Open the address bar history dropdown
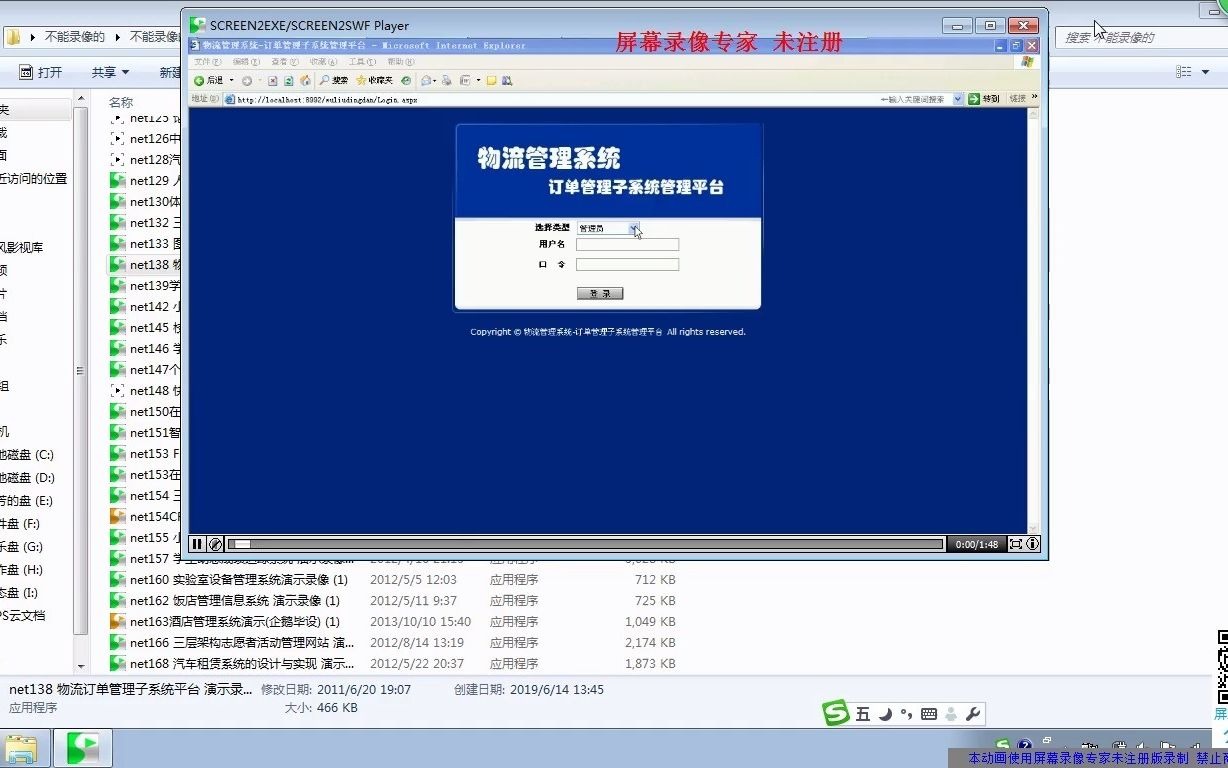This screenshot has width=1228, height=768. (958, 99)
